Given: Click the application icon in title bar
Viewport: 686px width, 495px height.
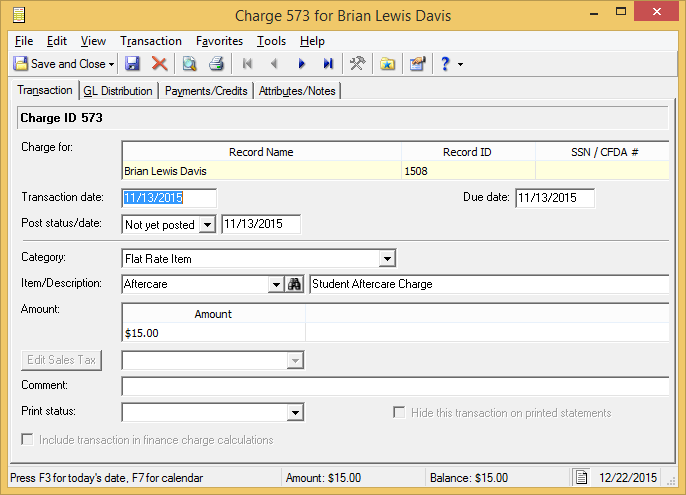Looking at the screenshot, I should tap(19, 15).
